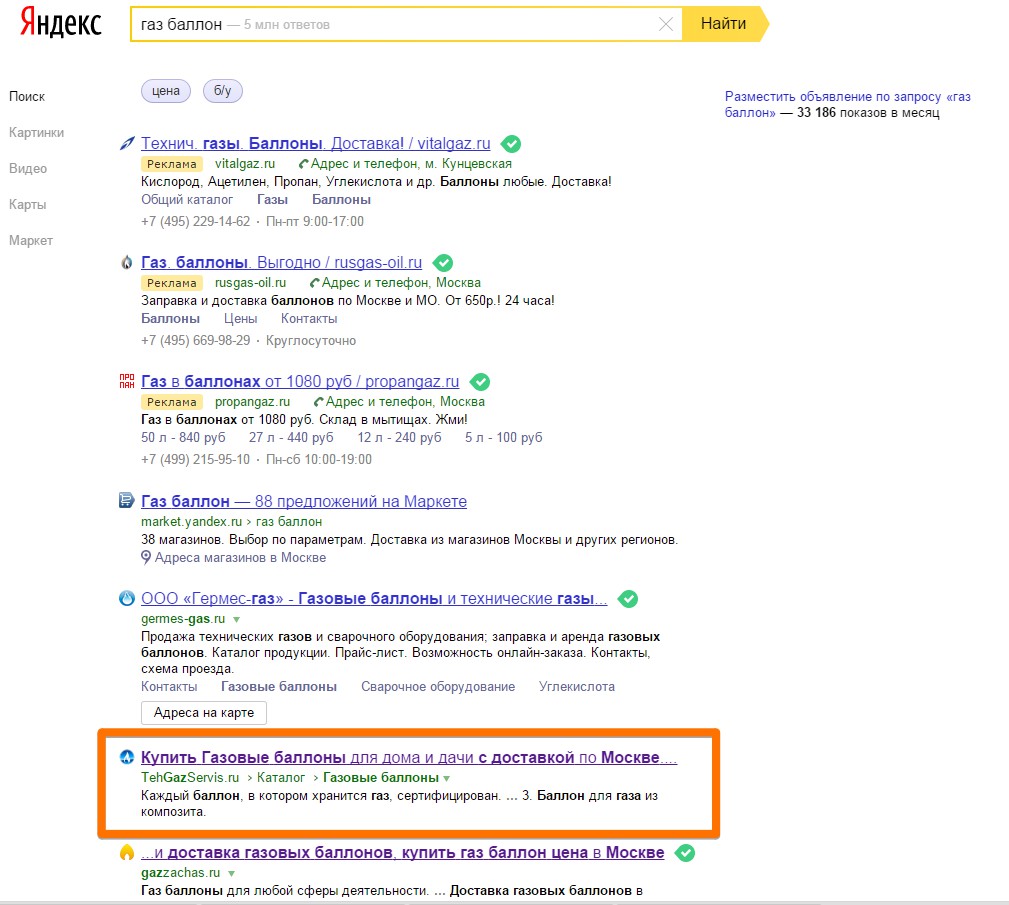
Task: Click the verified badge next to gazzachas.ru title
Action: pyautogui.click(x=685, y=853)
